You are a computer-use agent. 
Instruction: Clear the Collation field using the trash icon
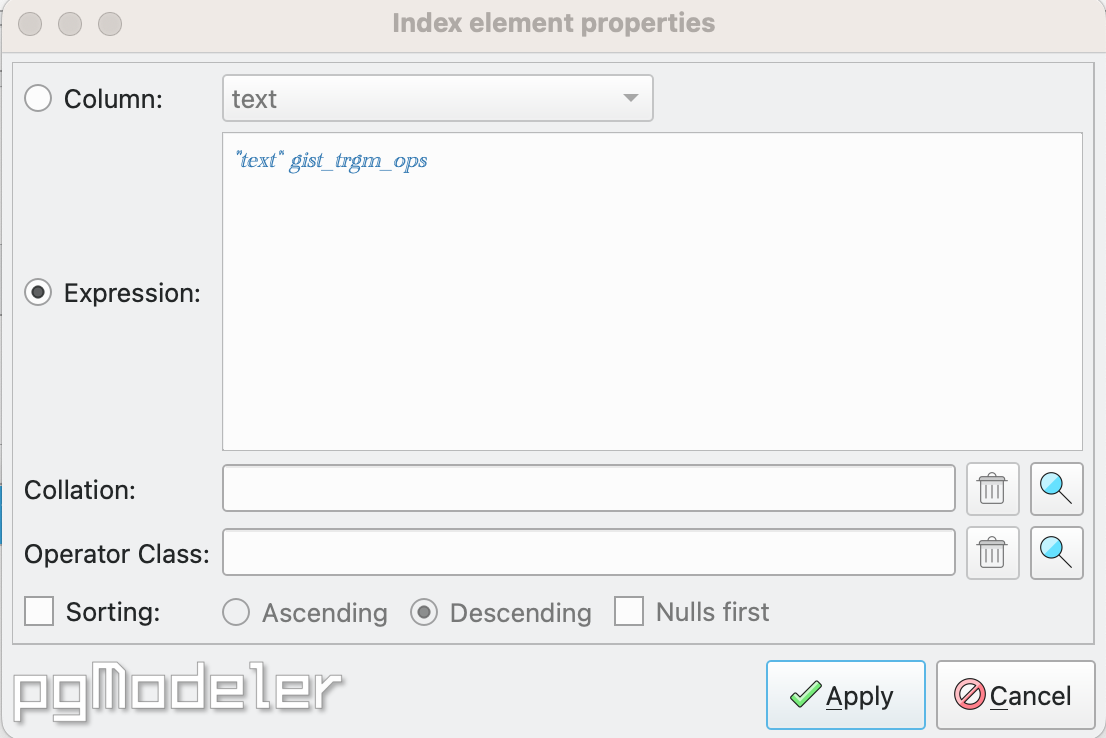pos(991,489)
